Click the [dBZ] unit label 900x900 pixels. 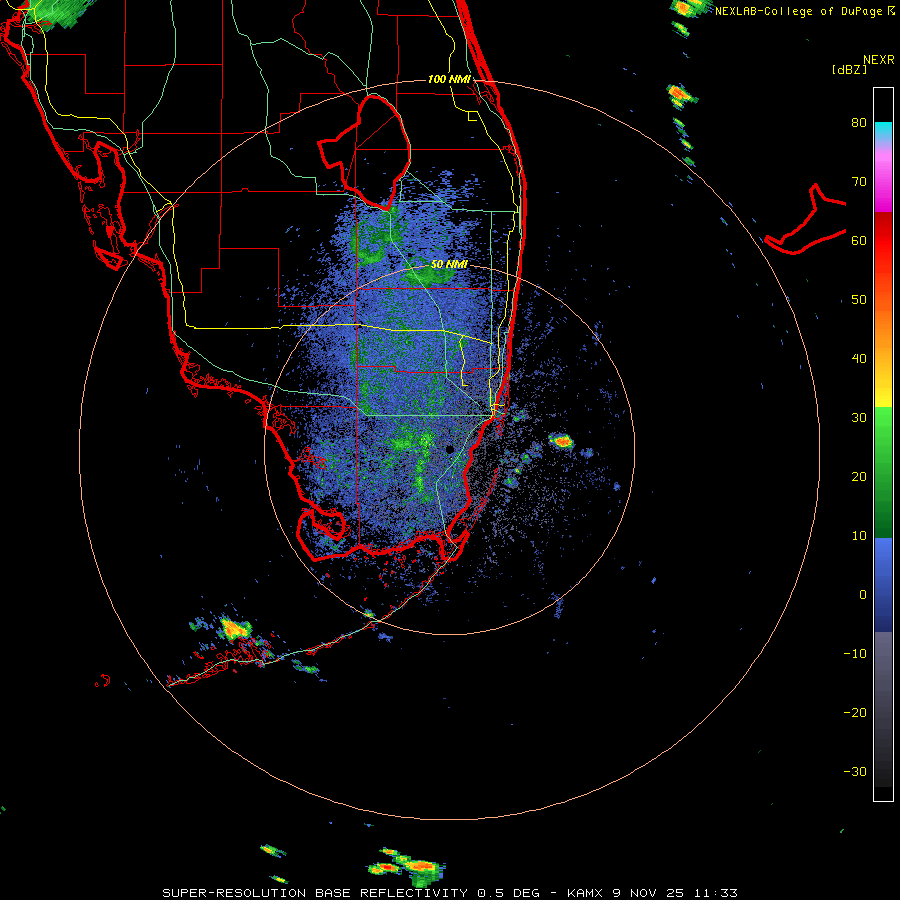click(x=849, y=69)
